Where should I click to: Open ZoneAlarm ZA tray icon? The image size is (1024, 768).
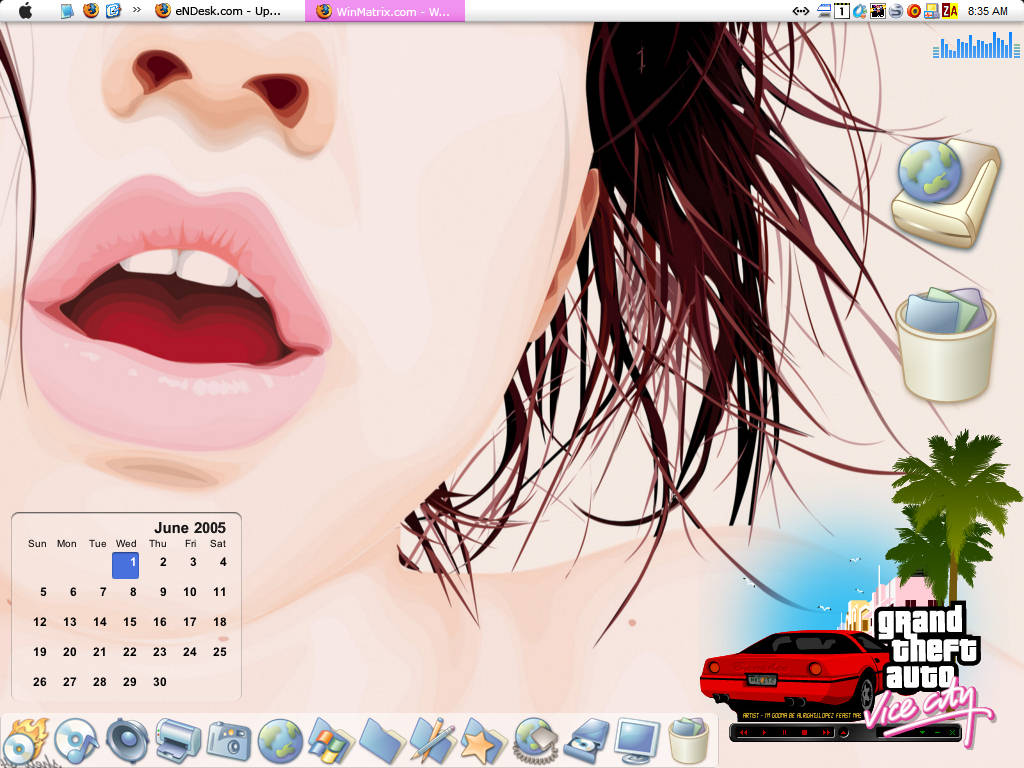[x=950, y=10]
